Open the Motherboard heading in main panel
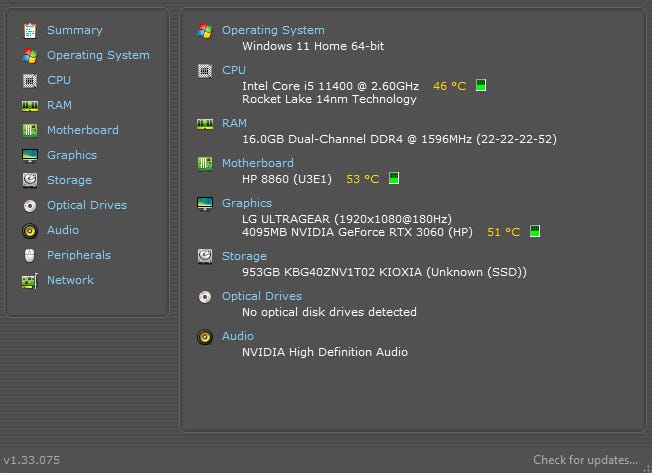This screenshot has height=473, width=652. click(x=257, y=163)
